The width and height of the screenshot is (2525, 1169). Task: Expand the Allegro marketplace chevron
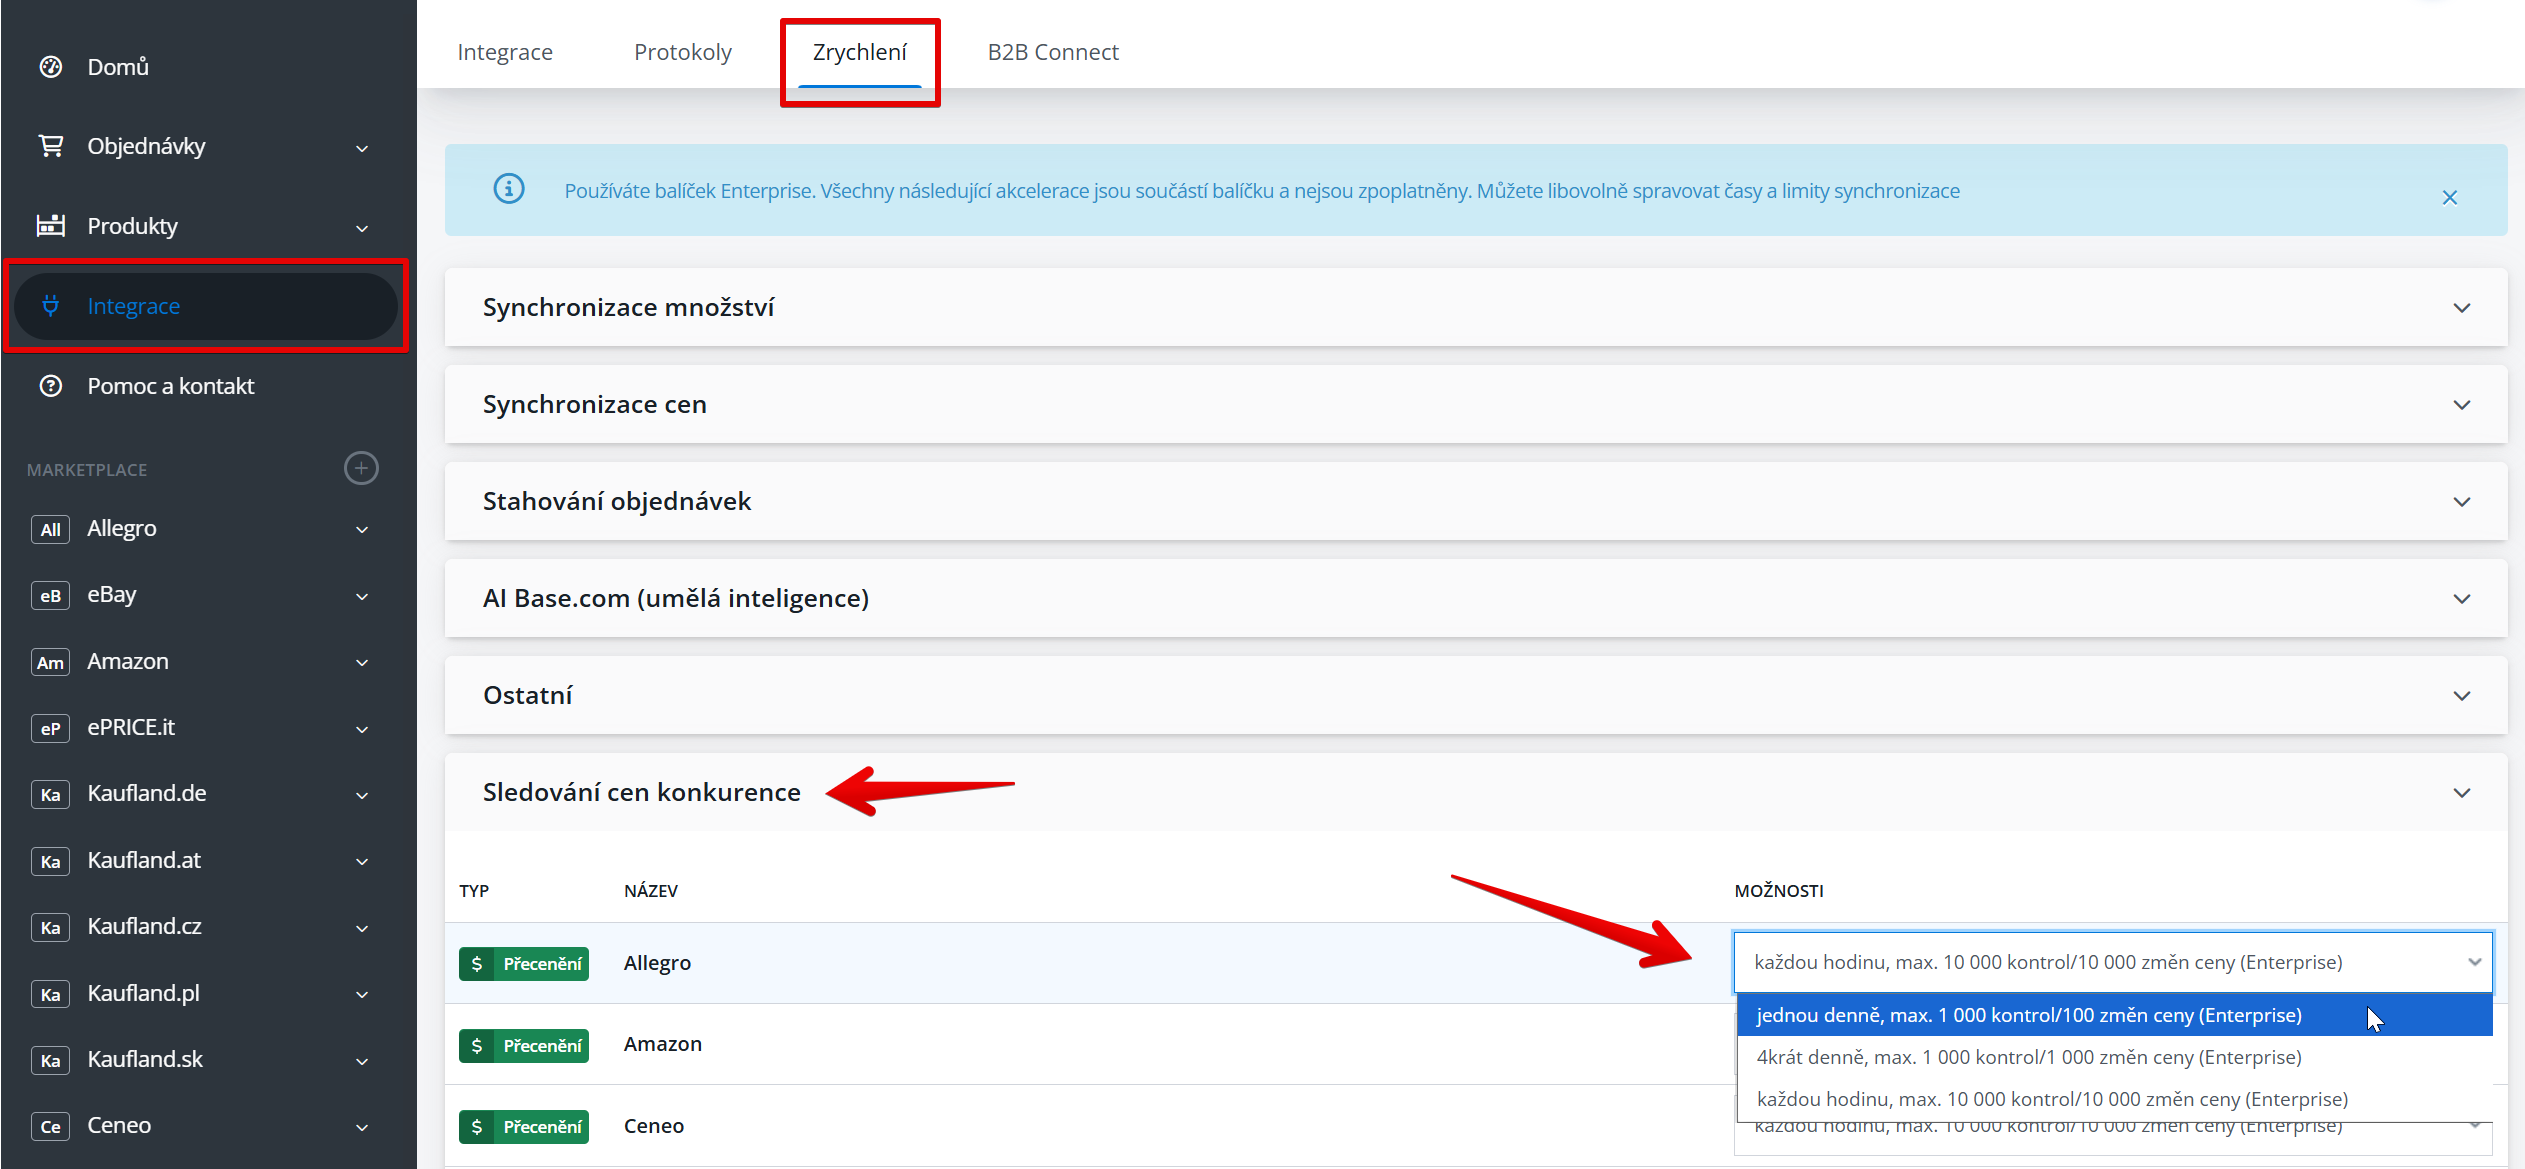coord(362,530)
